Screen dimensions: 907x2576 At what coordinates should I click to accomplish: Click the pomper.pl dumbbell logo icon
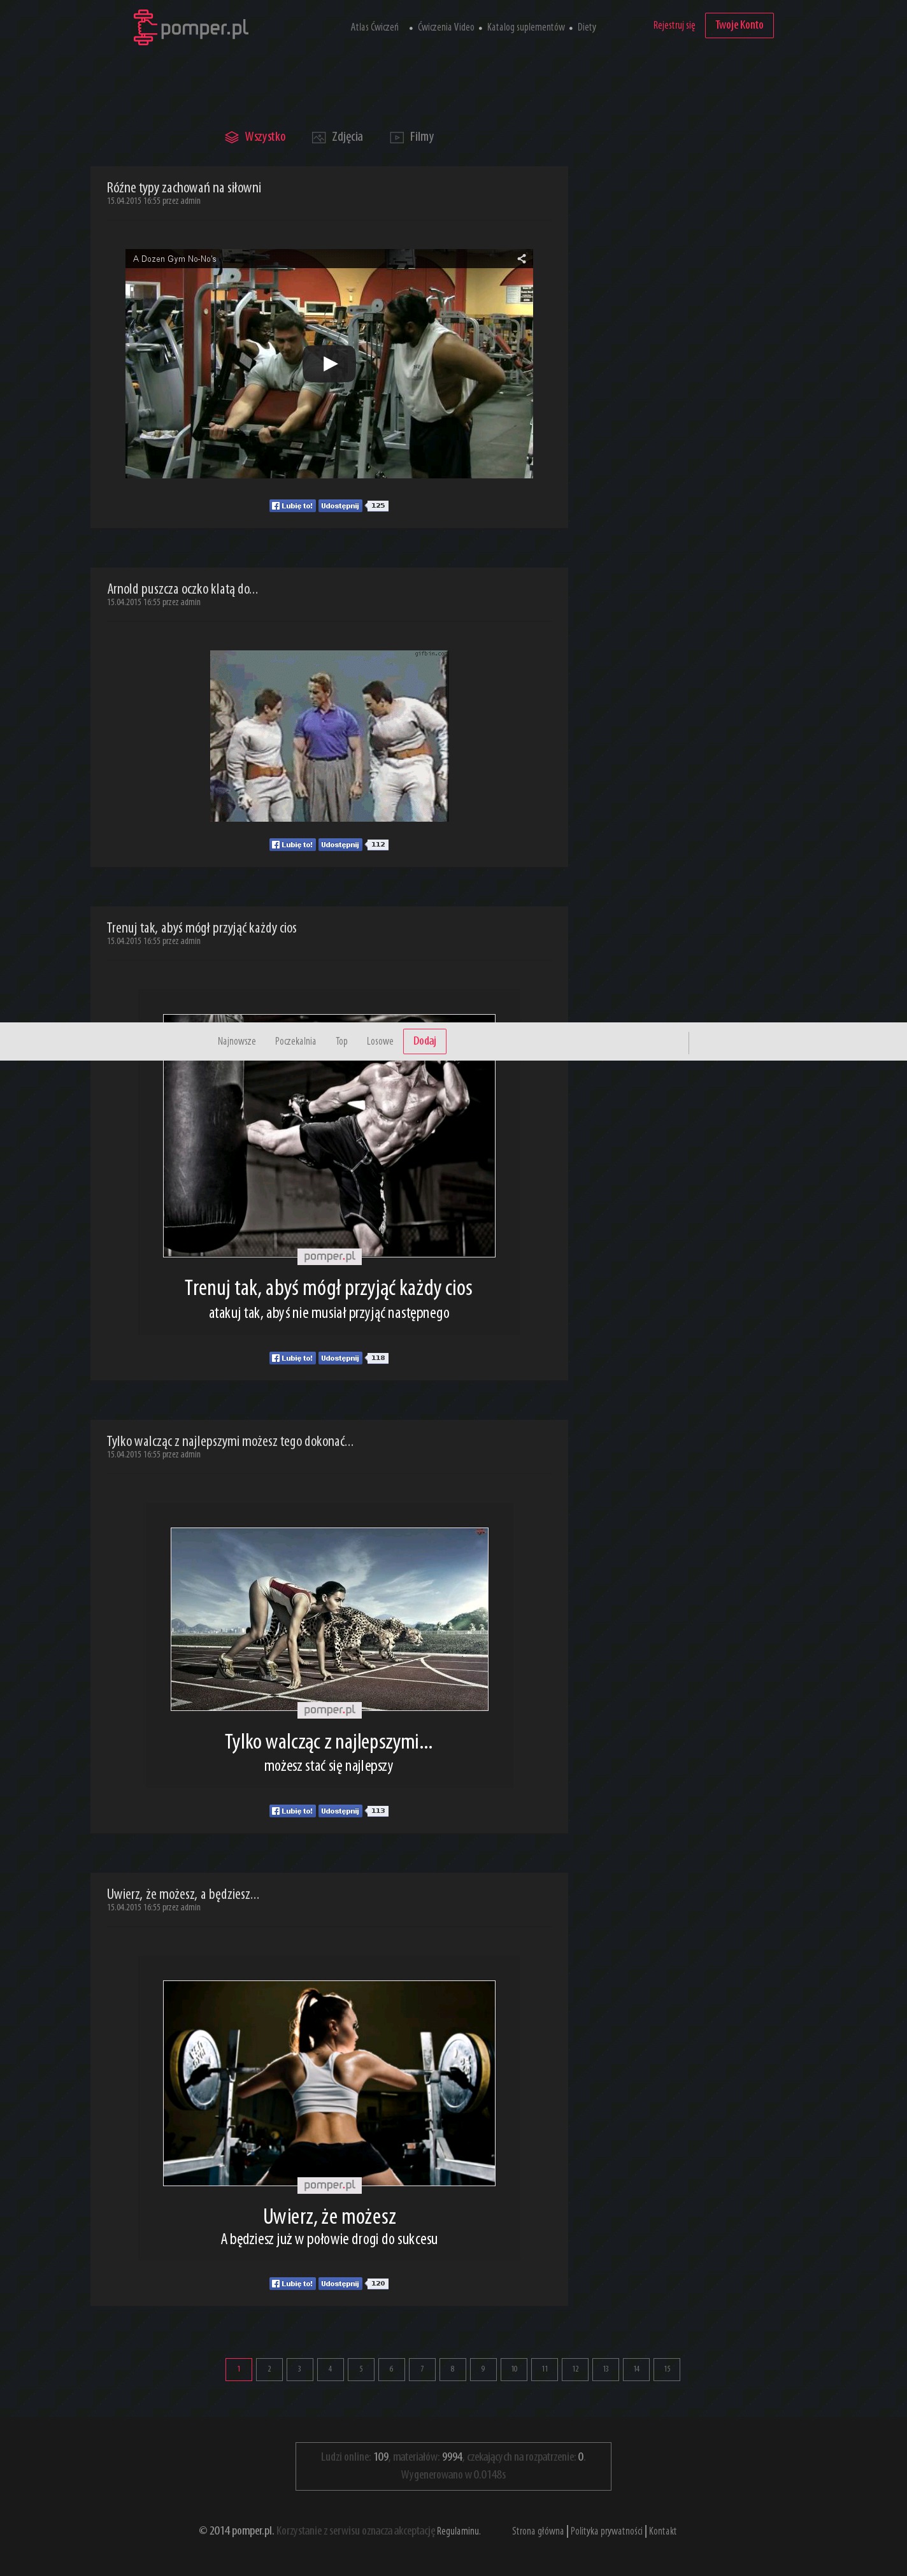(145, 27)
